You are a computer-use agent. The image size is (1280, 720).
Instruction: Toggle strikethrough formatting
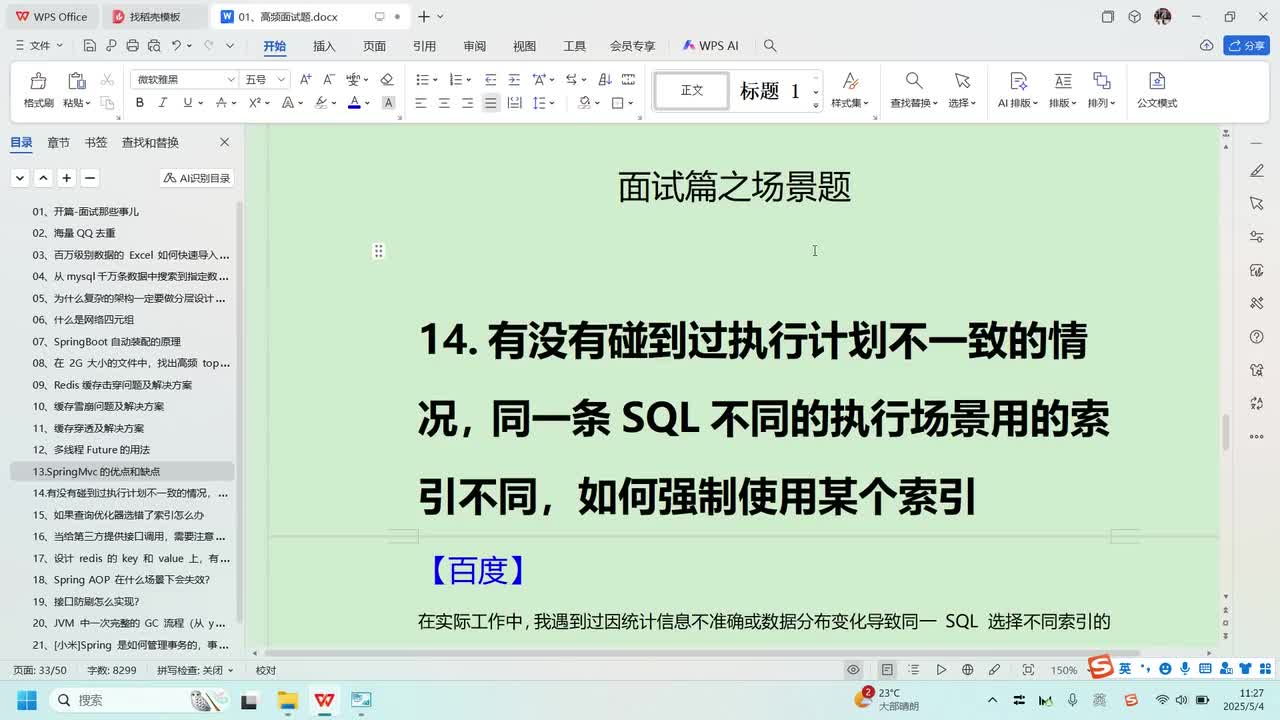click(220, 103)
